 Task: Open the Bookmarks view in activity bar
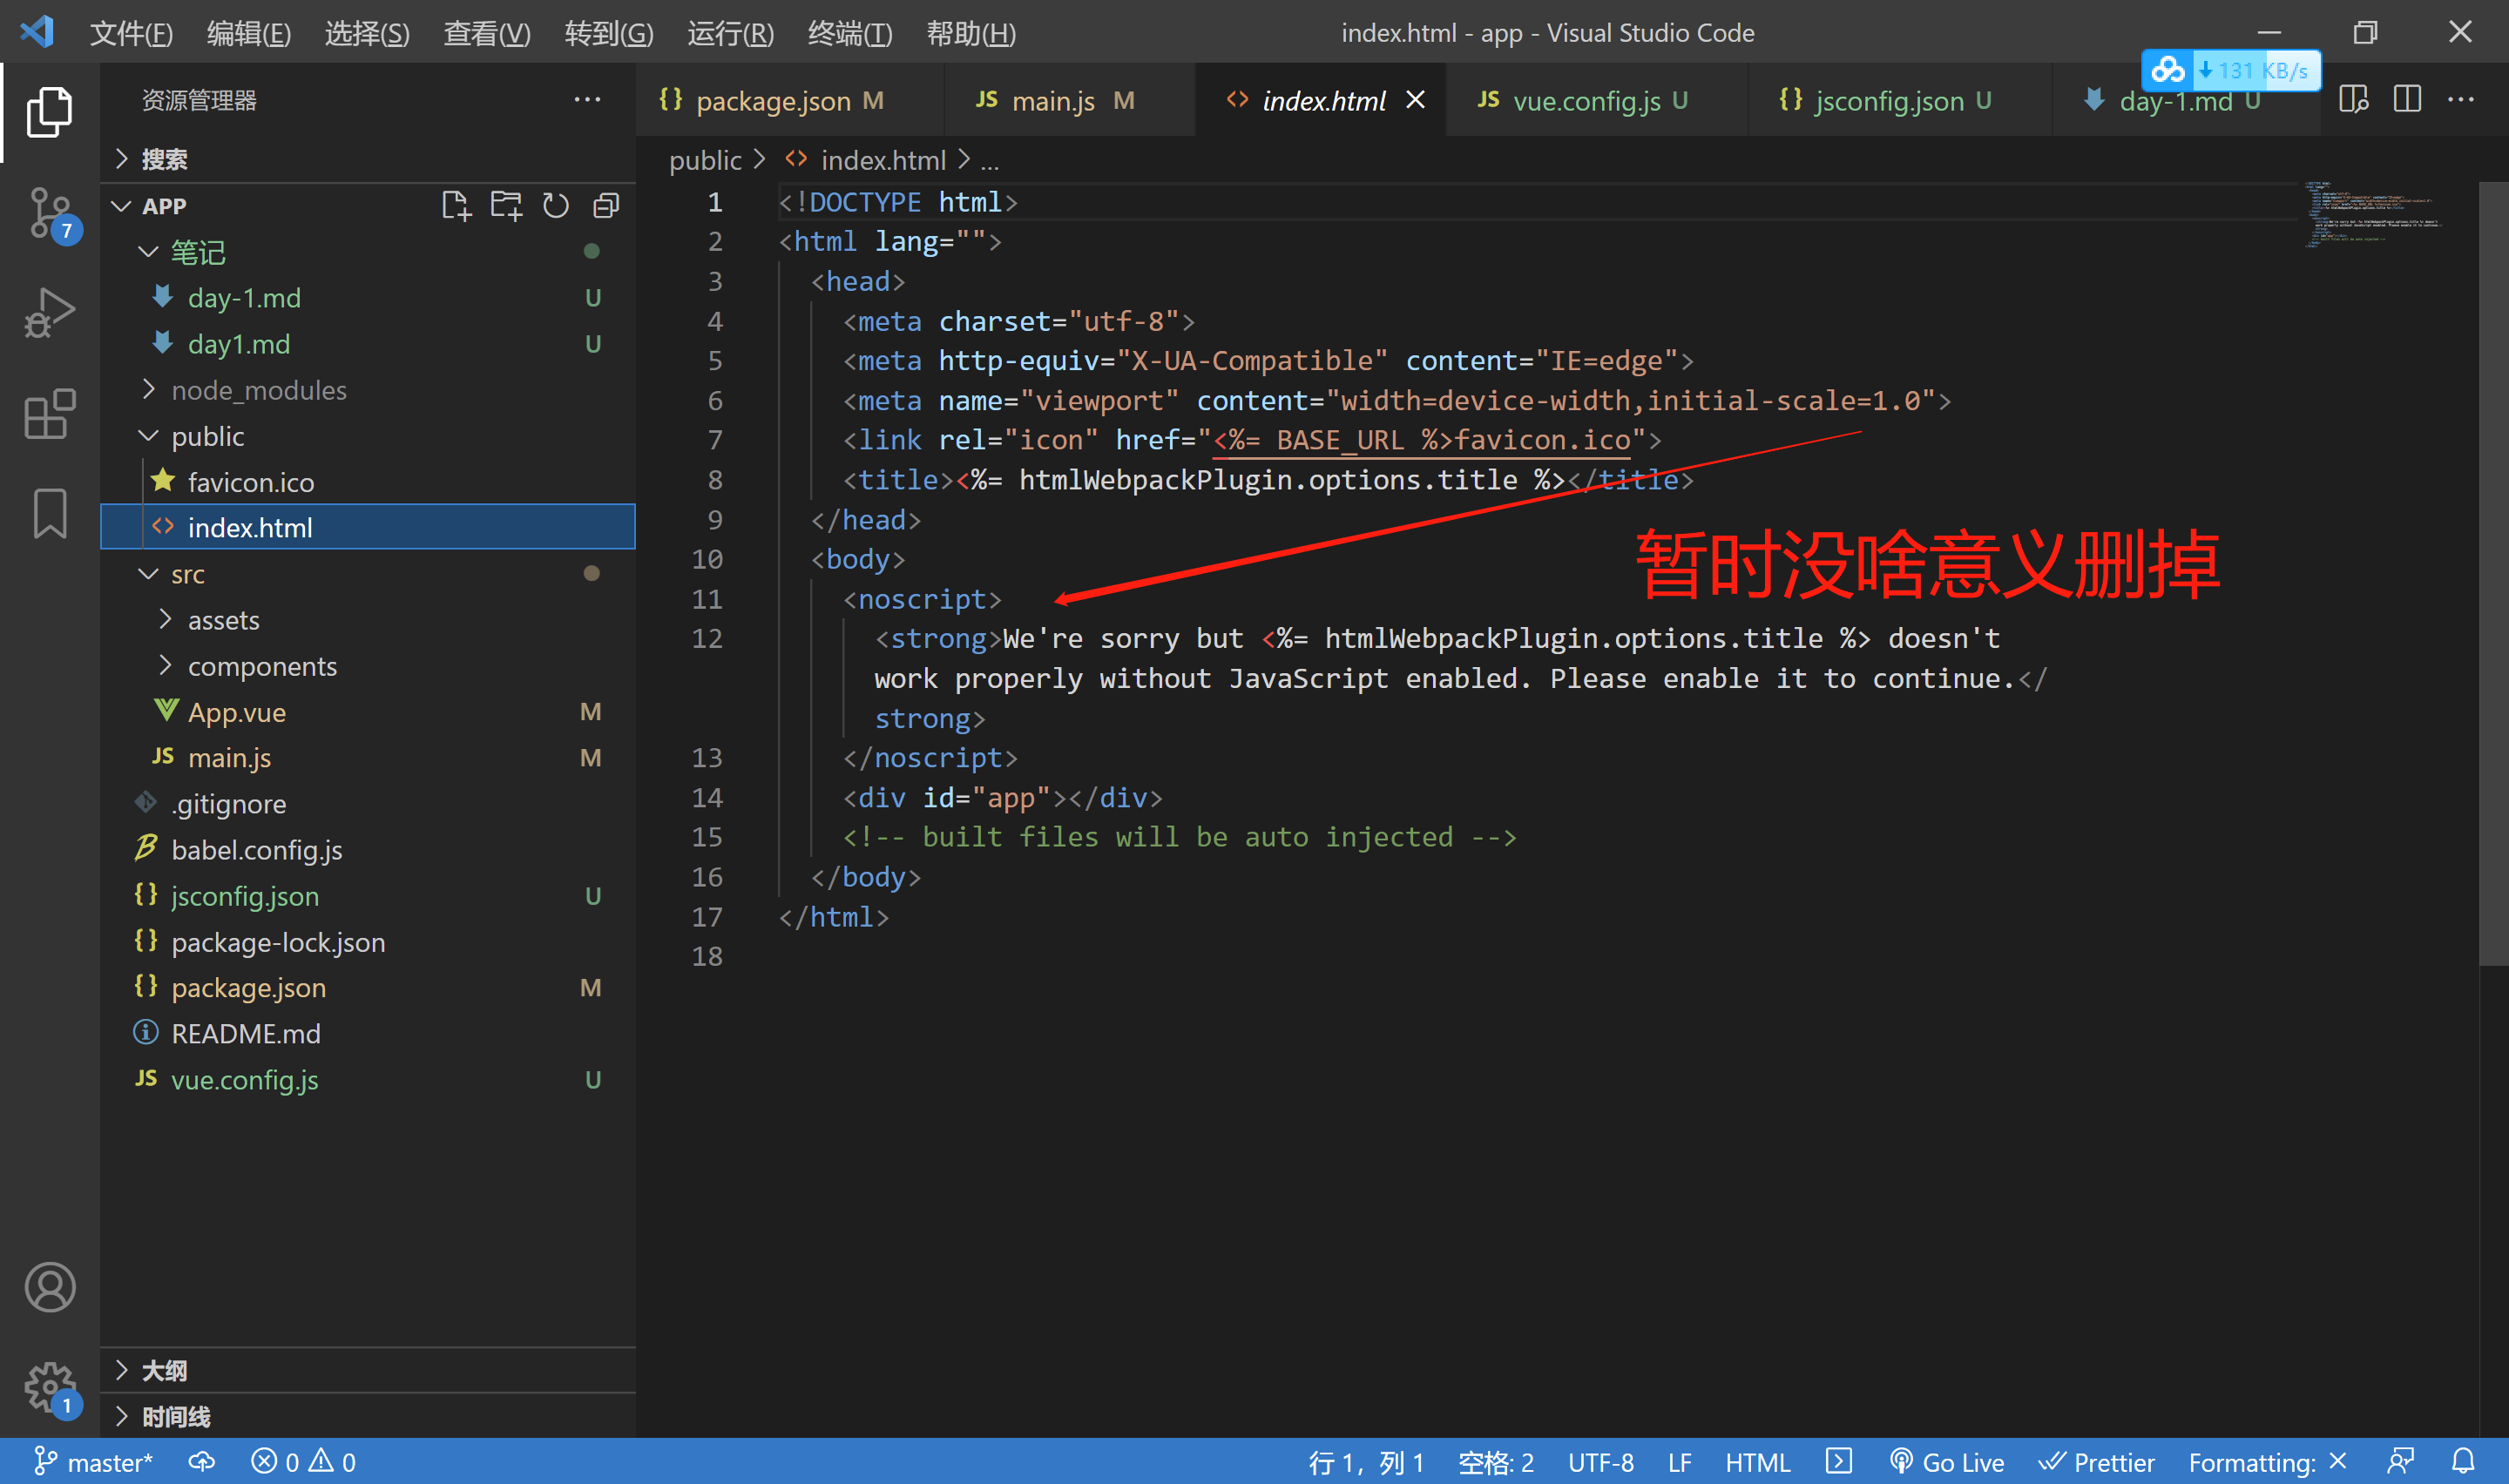click(49, 513)
